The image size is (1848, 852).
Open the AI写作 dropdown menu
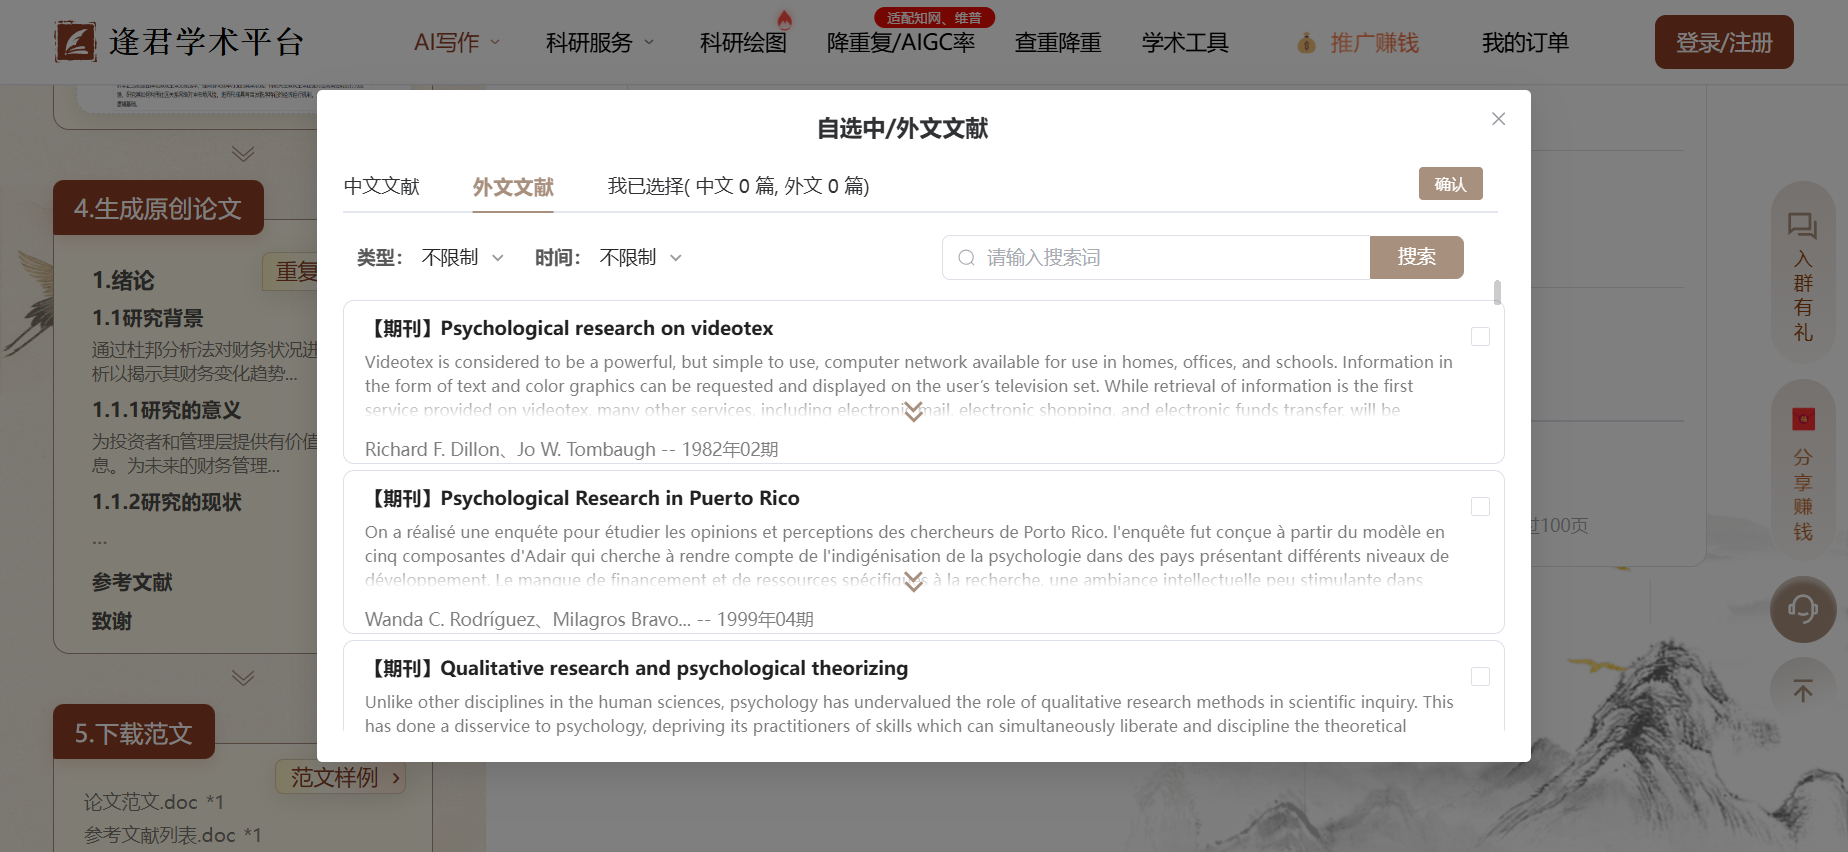[457, 43]
